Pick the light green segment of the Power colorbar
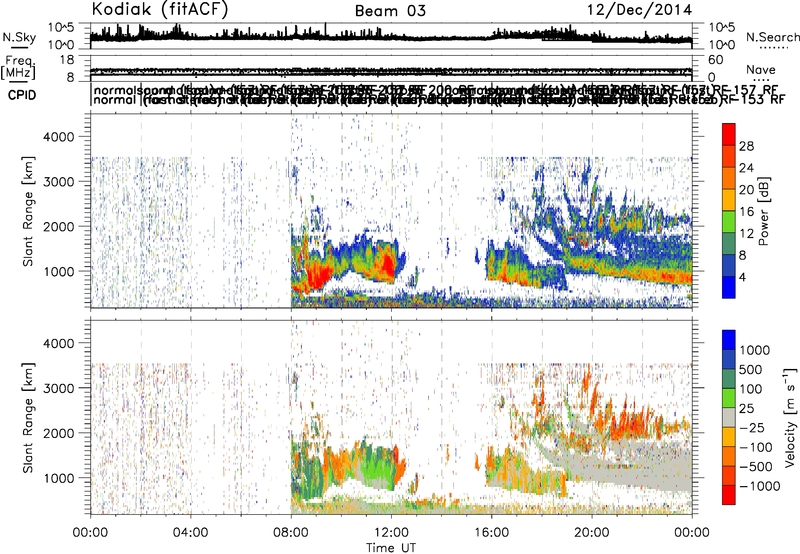Screen dimensions: 800x554 (729, 221)
